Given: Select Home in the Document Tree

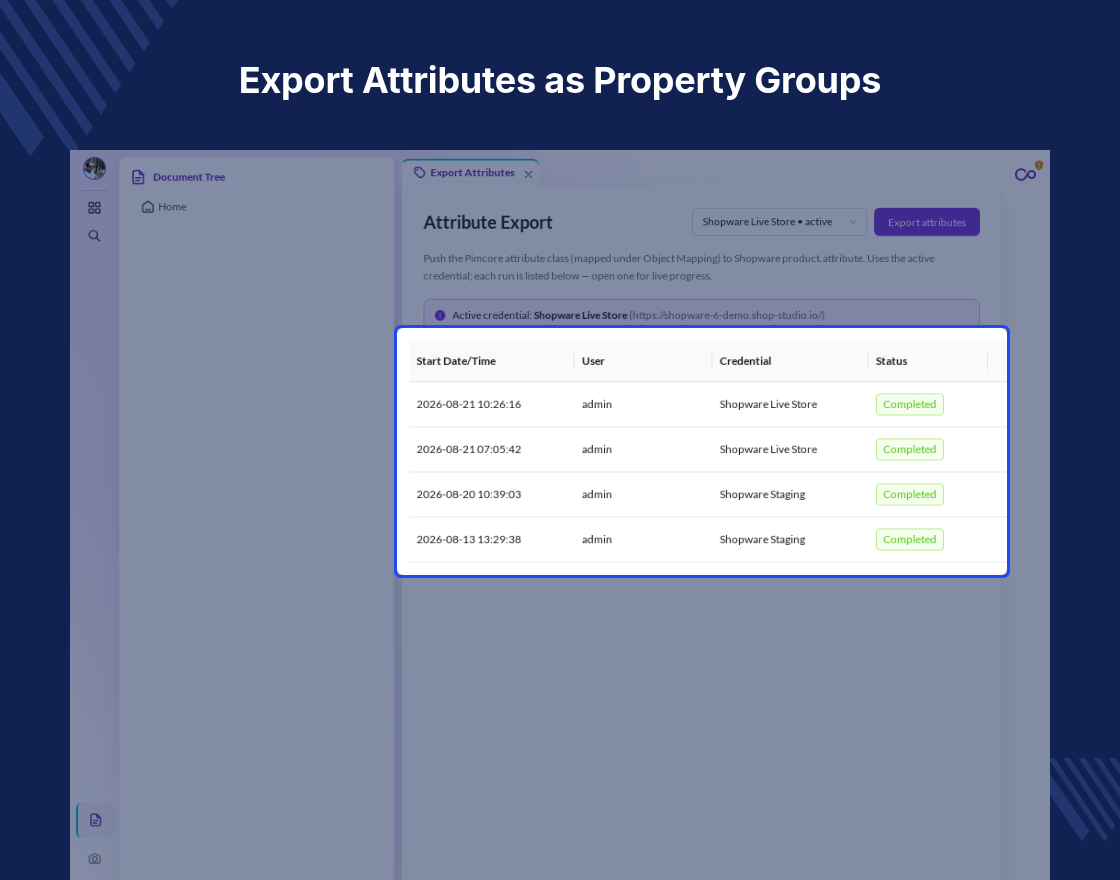Looking at the screenshot, I should point(172,207).
